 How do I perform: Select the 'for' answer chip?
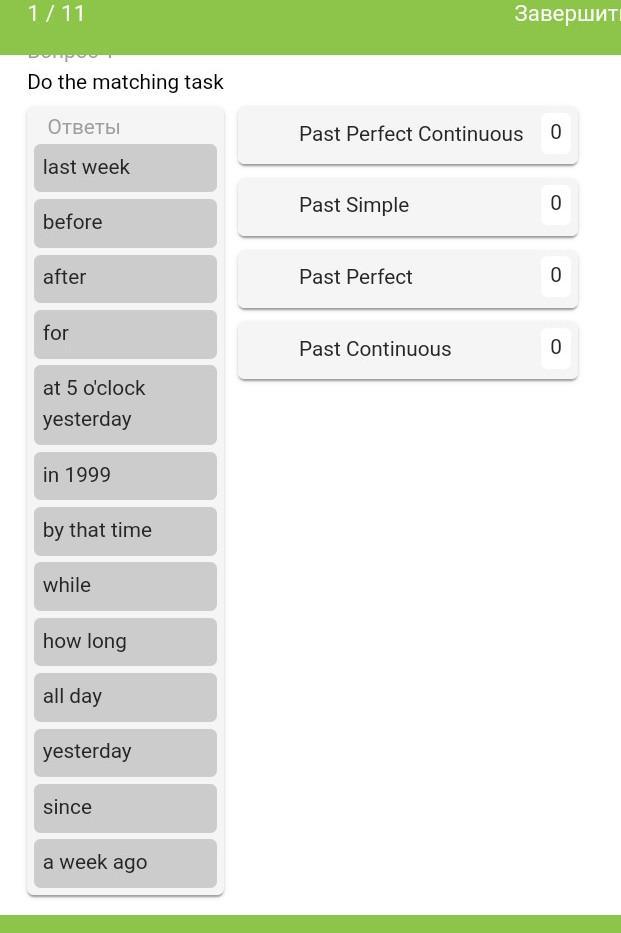point(125,333)
